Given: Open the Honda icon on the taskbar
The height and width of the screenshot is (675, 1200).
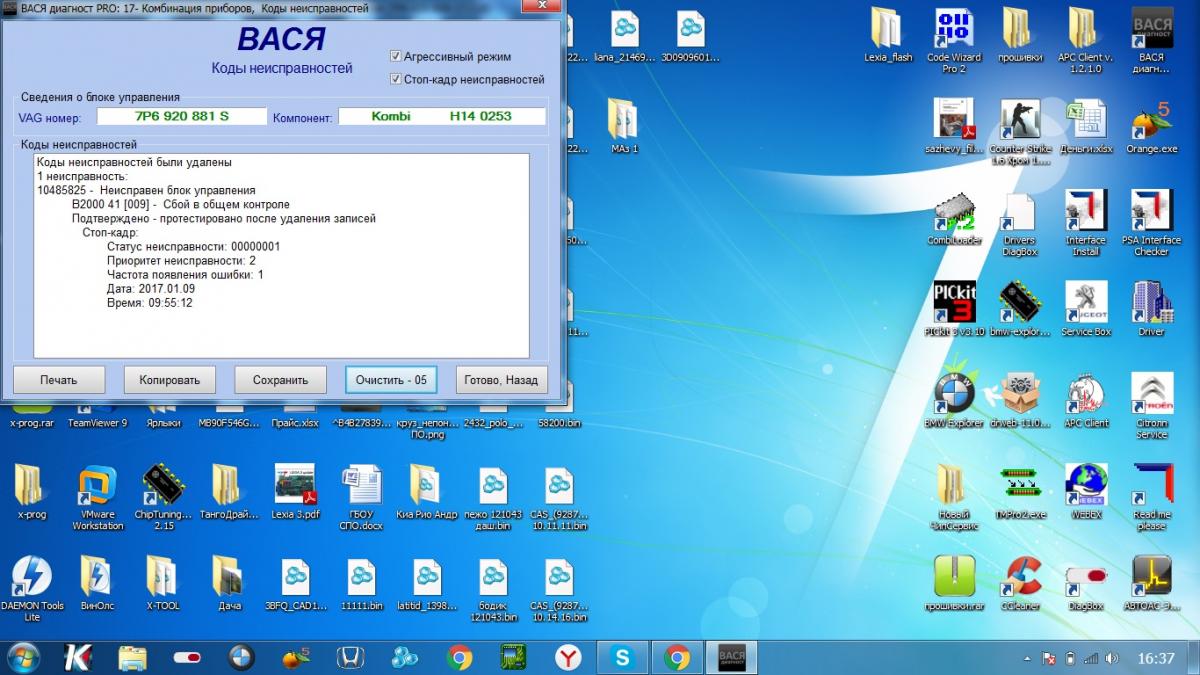Looking at the screenshot, I should [349, 657].
